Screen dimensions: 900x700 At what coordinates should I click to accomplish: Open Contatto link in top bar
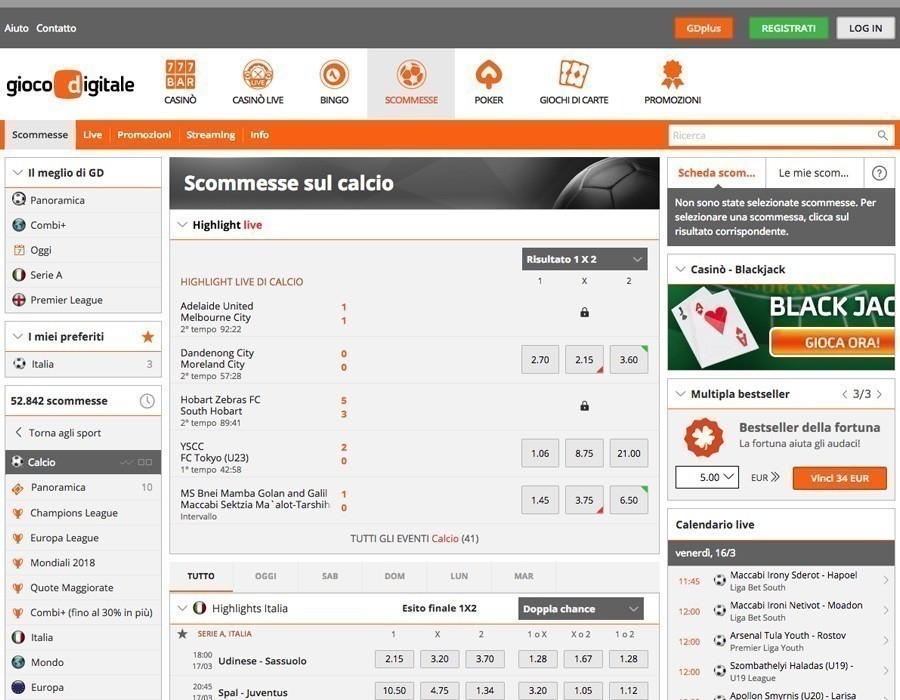pos(56,28)
